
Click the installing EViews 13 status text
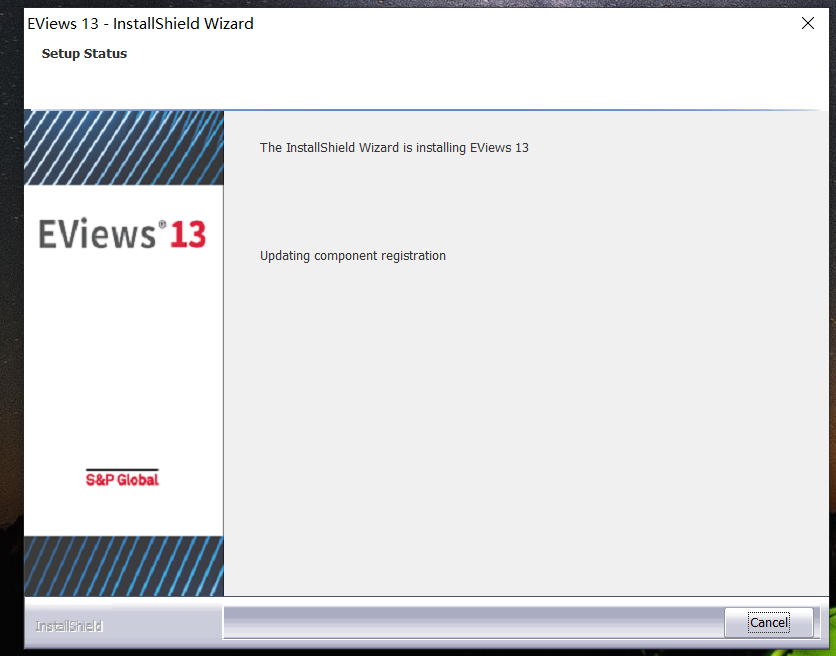coord(394,147)
